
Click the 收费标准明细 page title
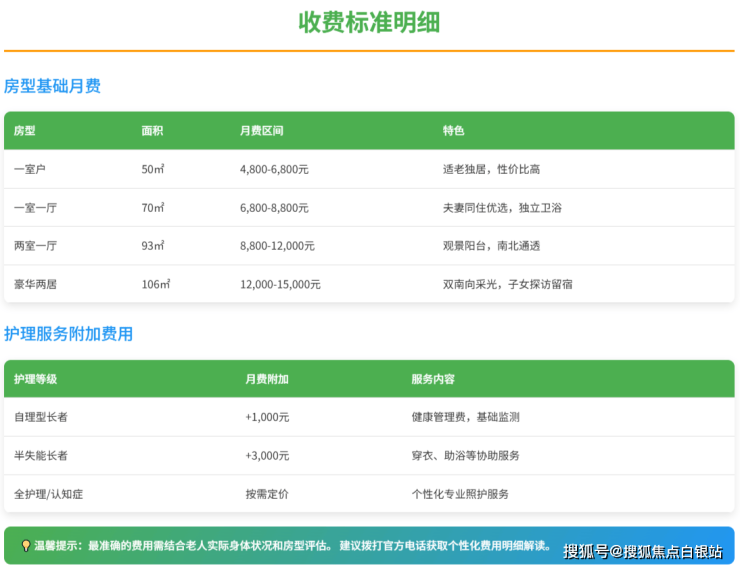(369, 22)
